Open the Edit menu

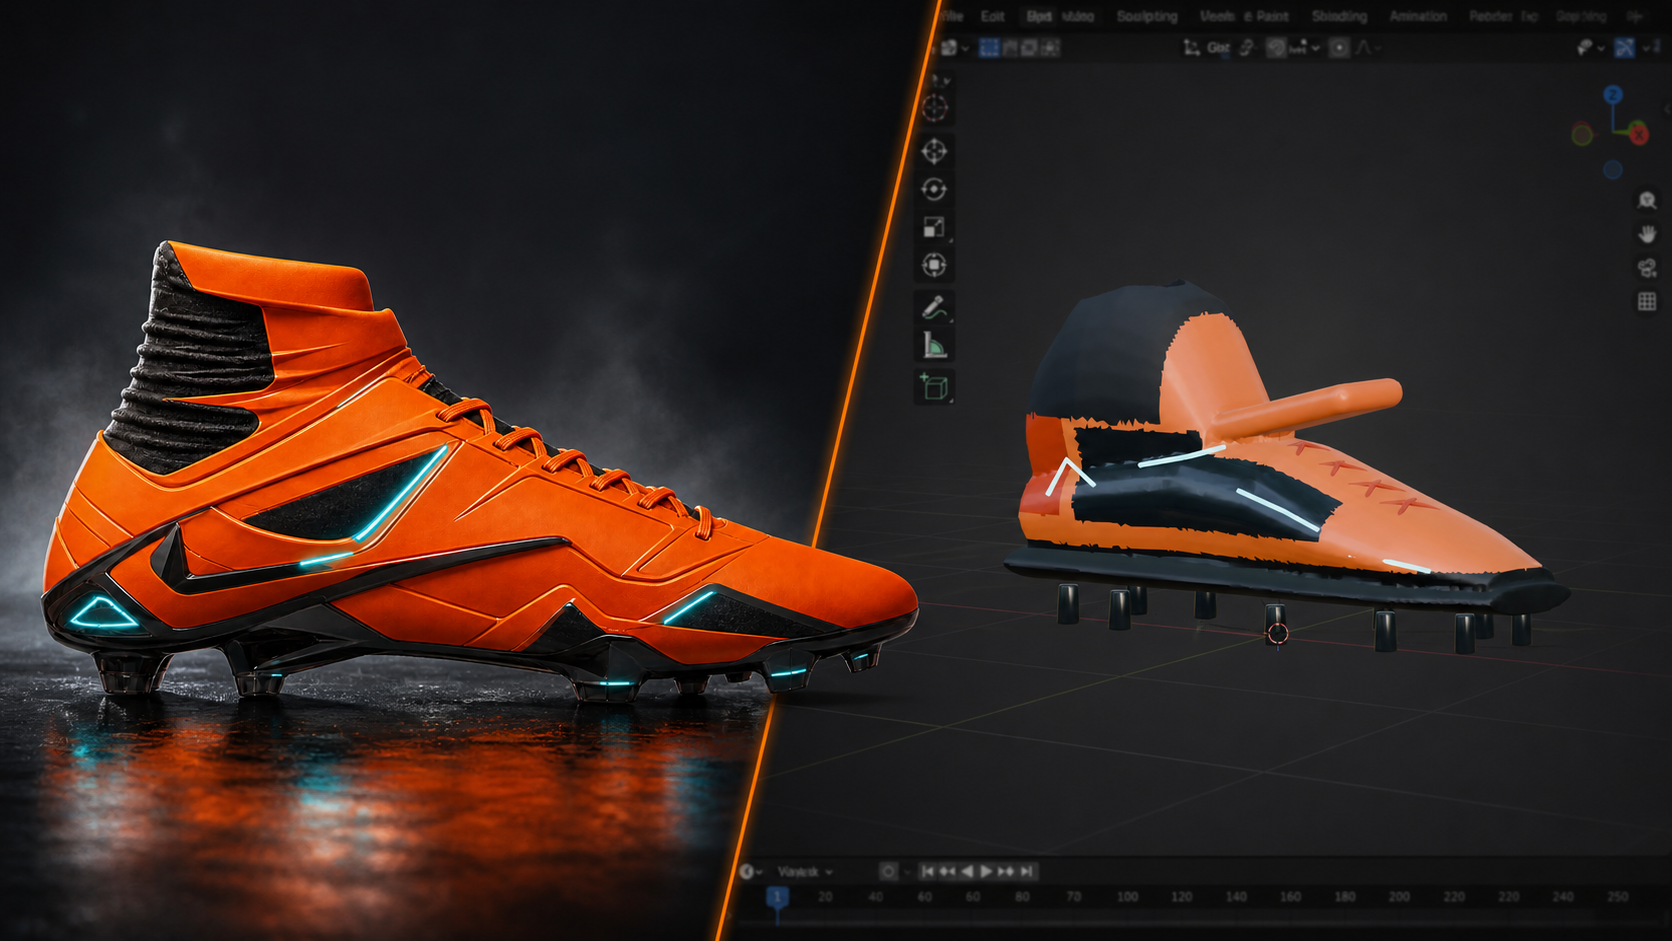tap(992, 16)
